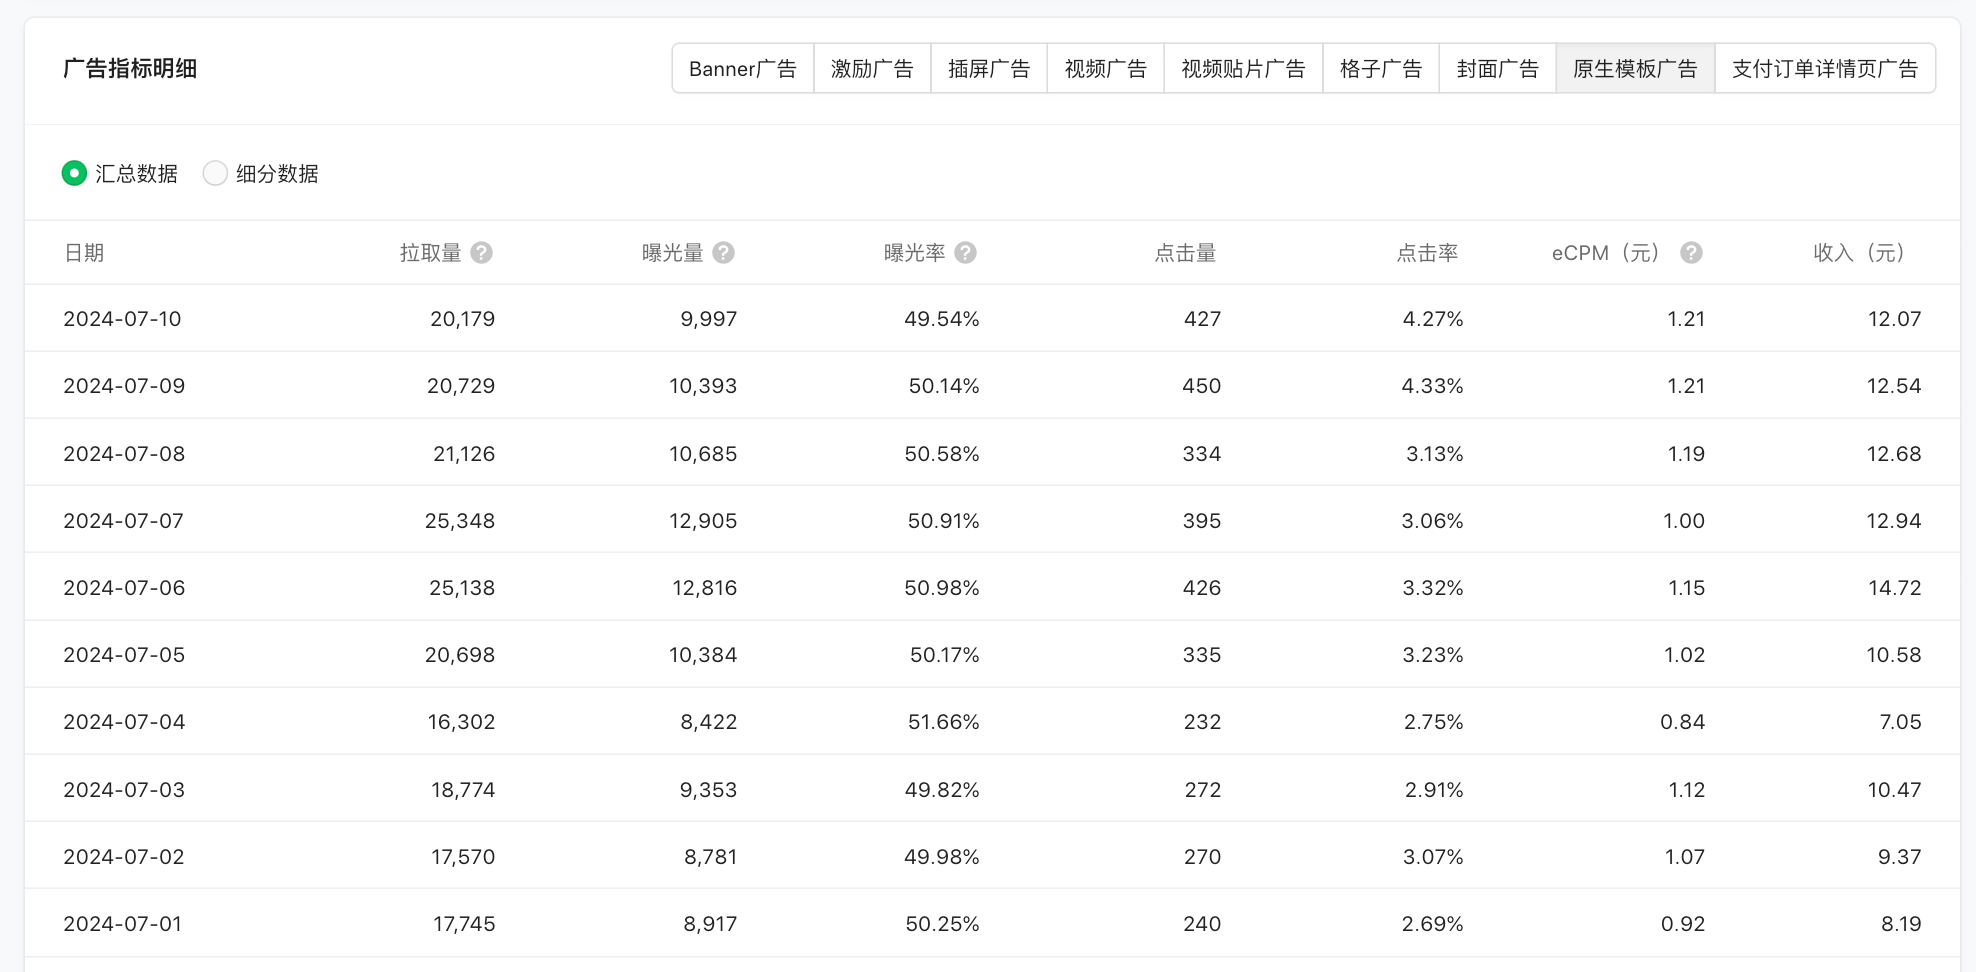Select the 汇总数据 radio button

coord(74,173)
